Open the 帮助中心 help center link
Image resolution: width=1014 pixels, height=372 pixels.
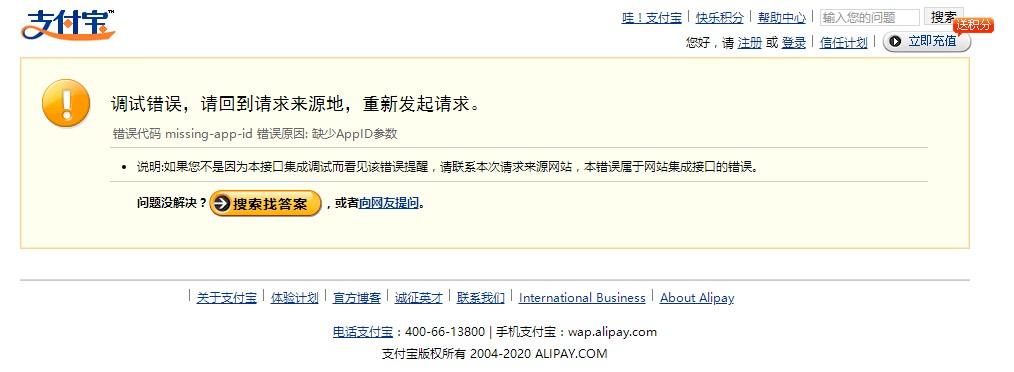tap(782, 18)
